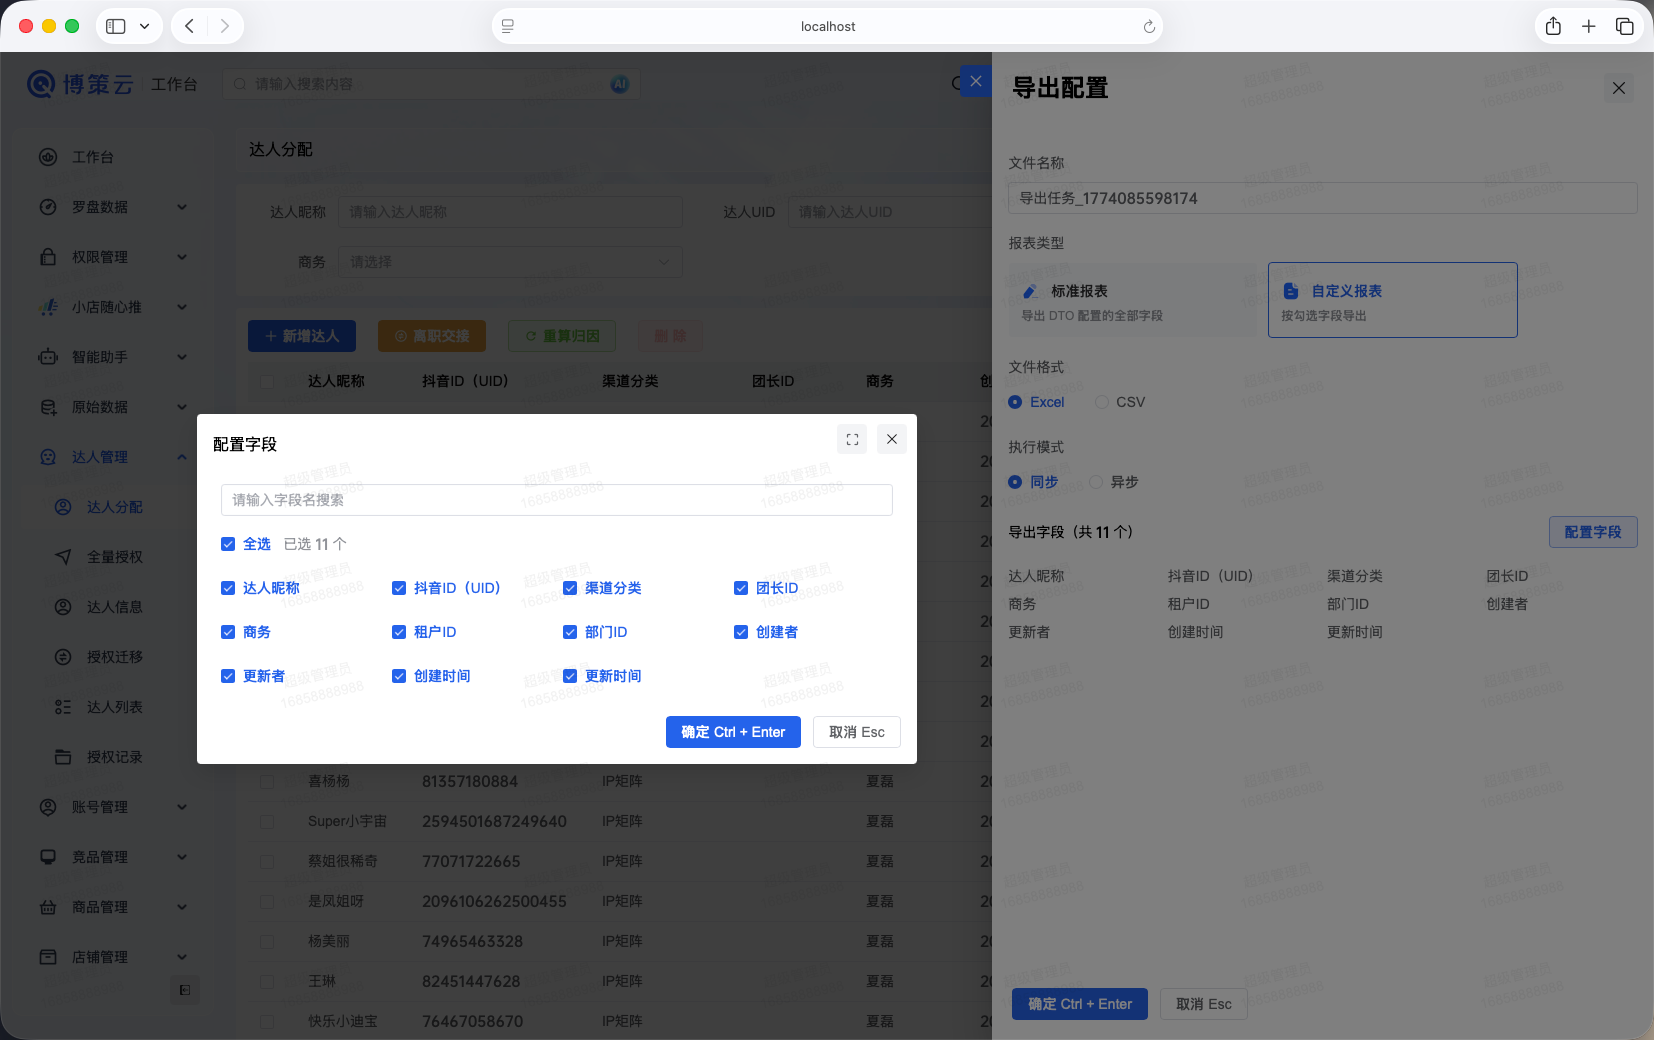Click the 原始数据 database icon
Viewport: 1654px width, 1040px height.
(x=48, y=407)
